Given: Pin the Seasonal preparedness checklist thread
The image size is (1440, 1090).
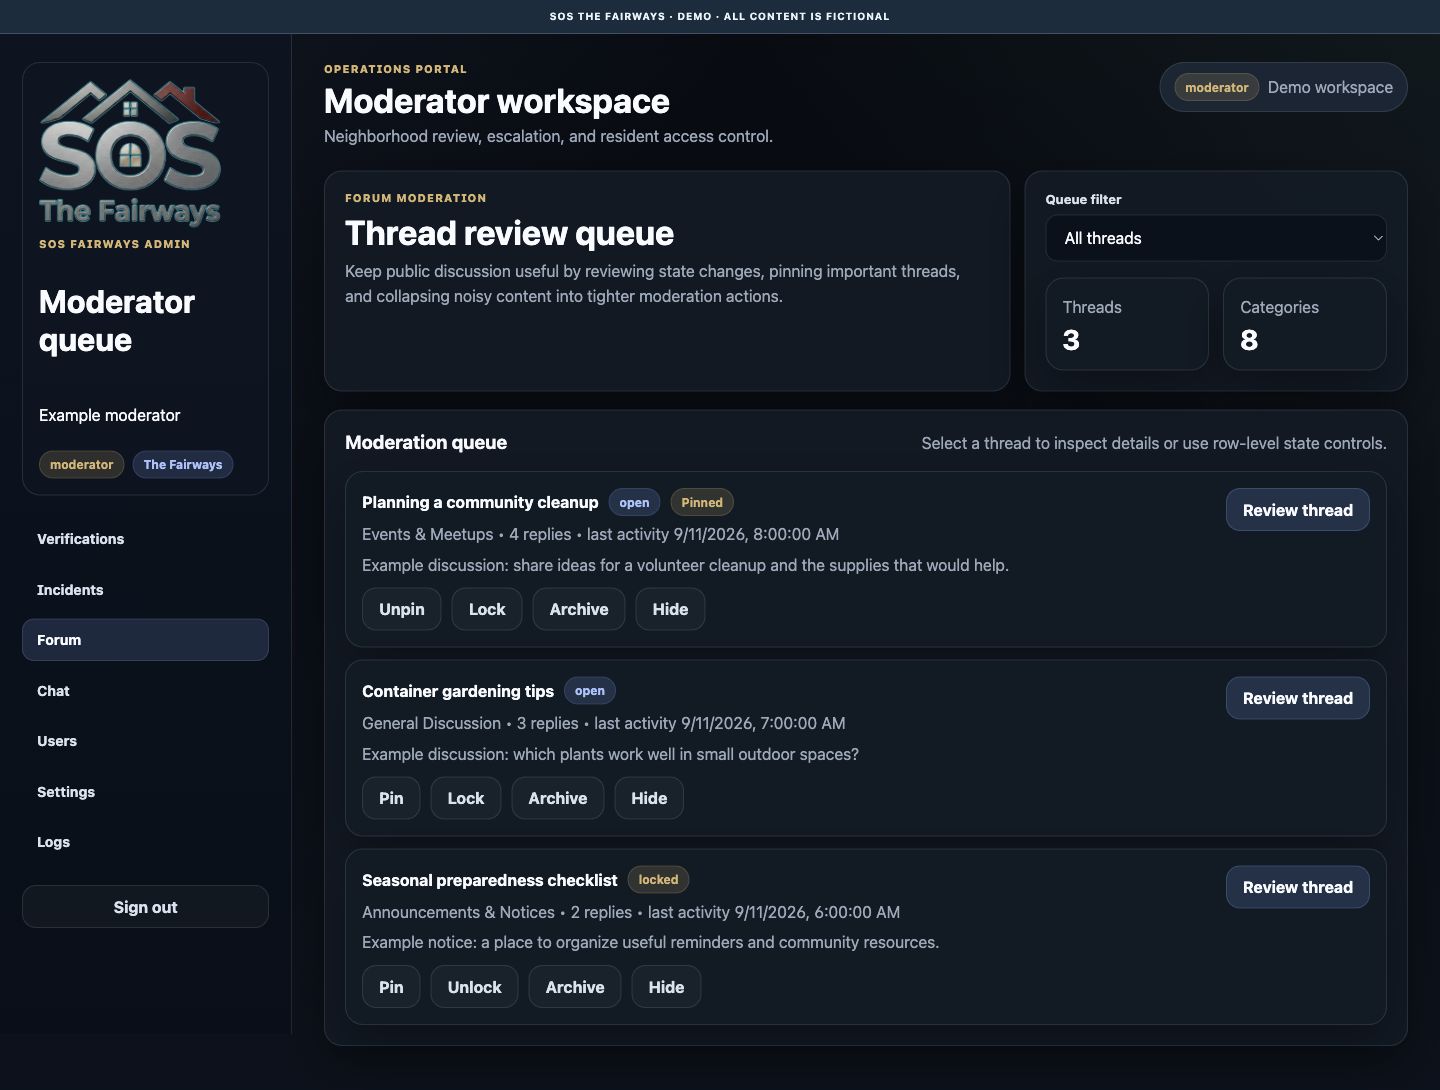Looking at the screenshot, I should [391, 987].
